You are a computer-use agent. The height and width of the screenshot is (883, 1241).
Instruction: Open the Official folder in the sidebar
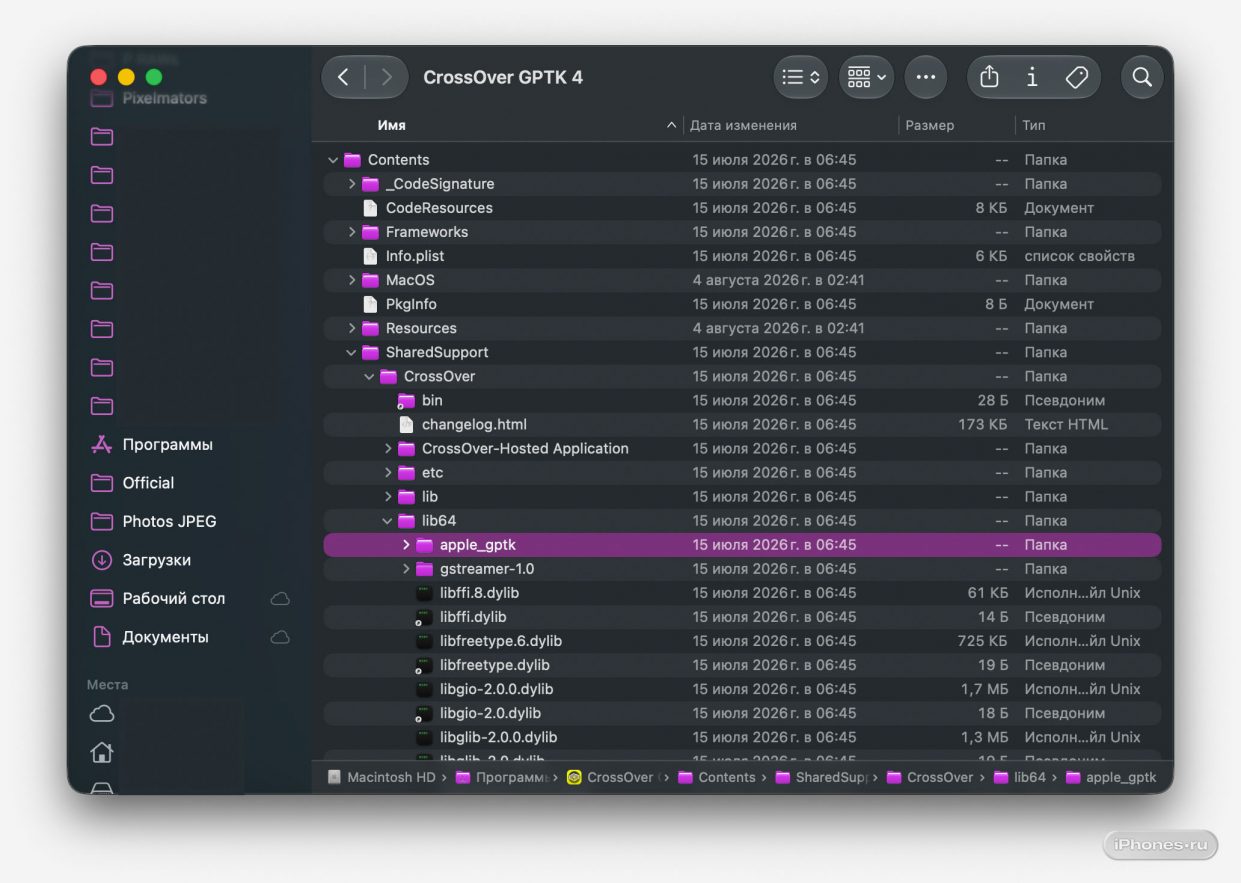(148, 483)
